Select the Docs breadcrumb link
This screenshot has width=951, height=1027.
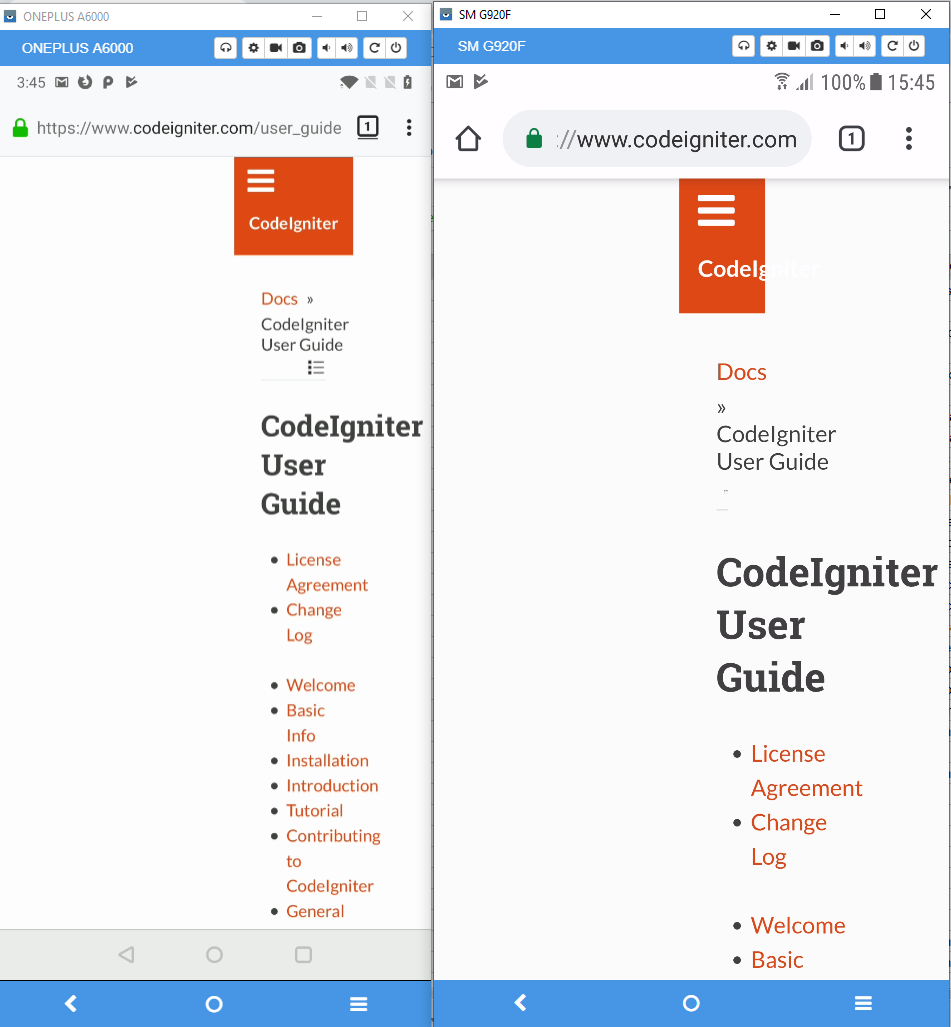[279, 298]
